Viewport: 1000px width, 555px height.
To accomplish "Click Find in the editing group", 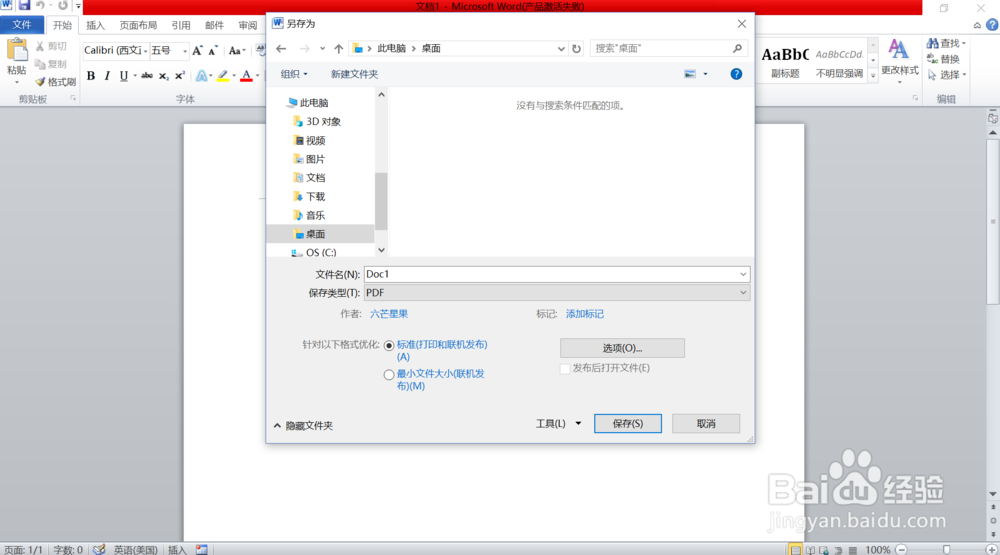I will click(946, 43).
